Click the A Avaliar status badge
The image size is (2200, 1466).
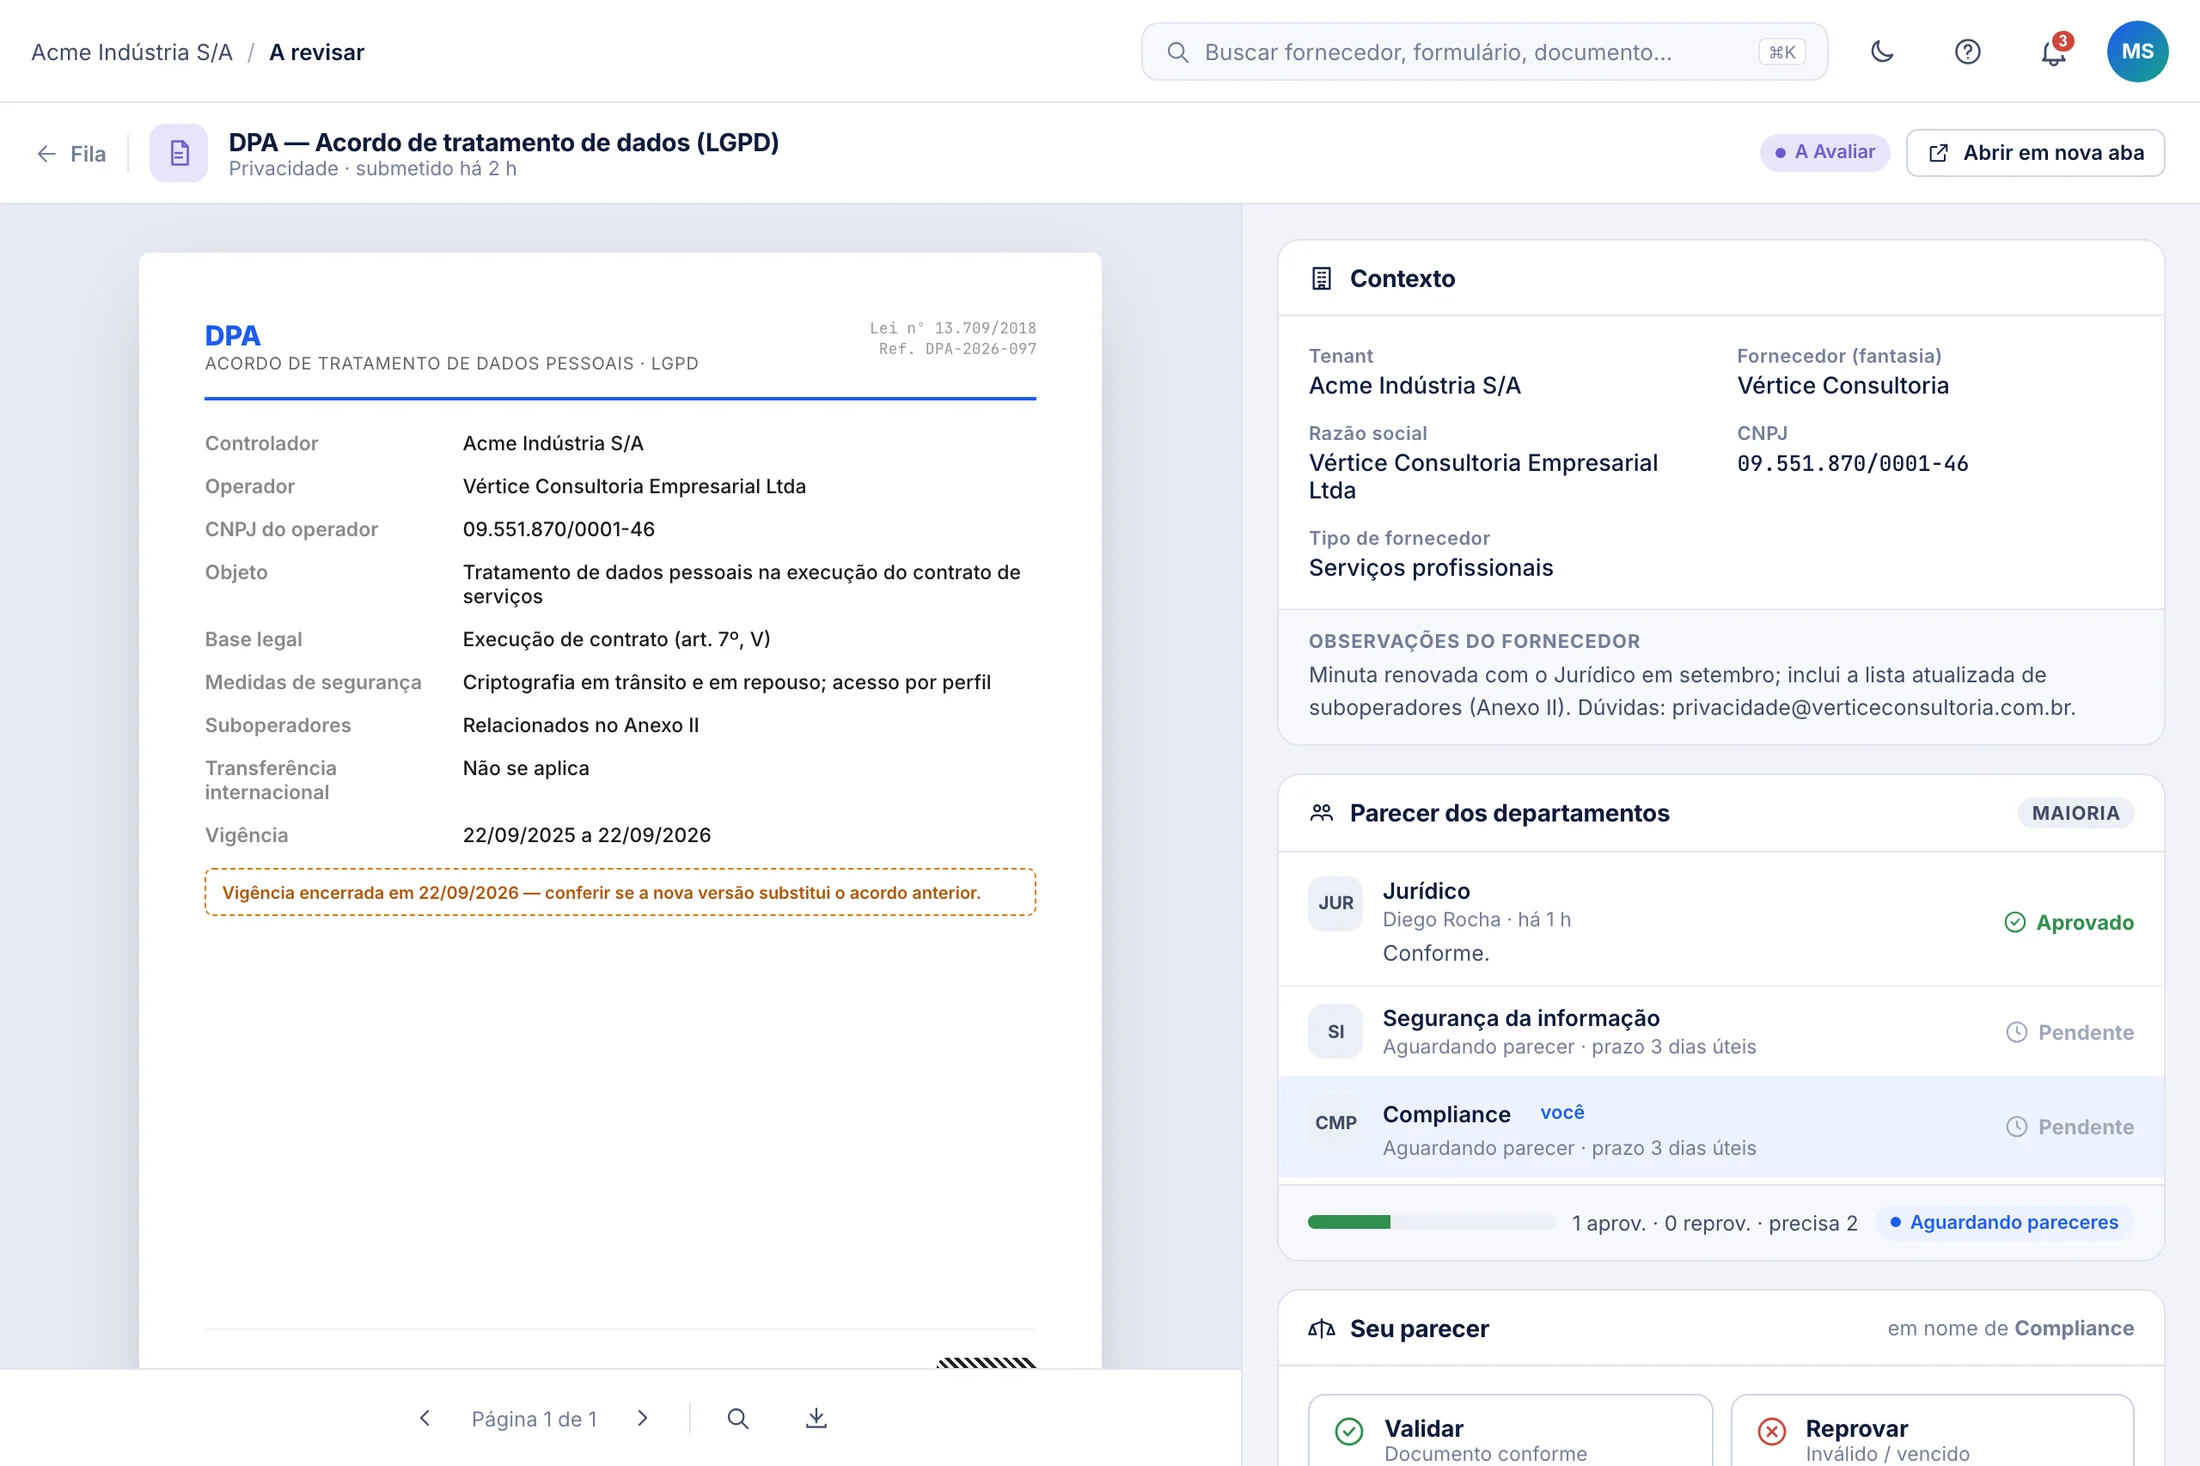pos(1824,152)
